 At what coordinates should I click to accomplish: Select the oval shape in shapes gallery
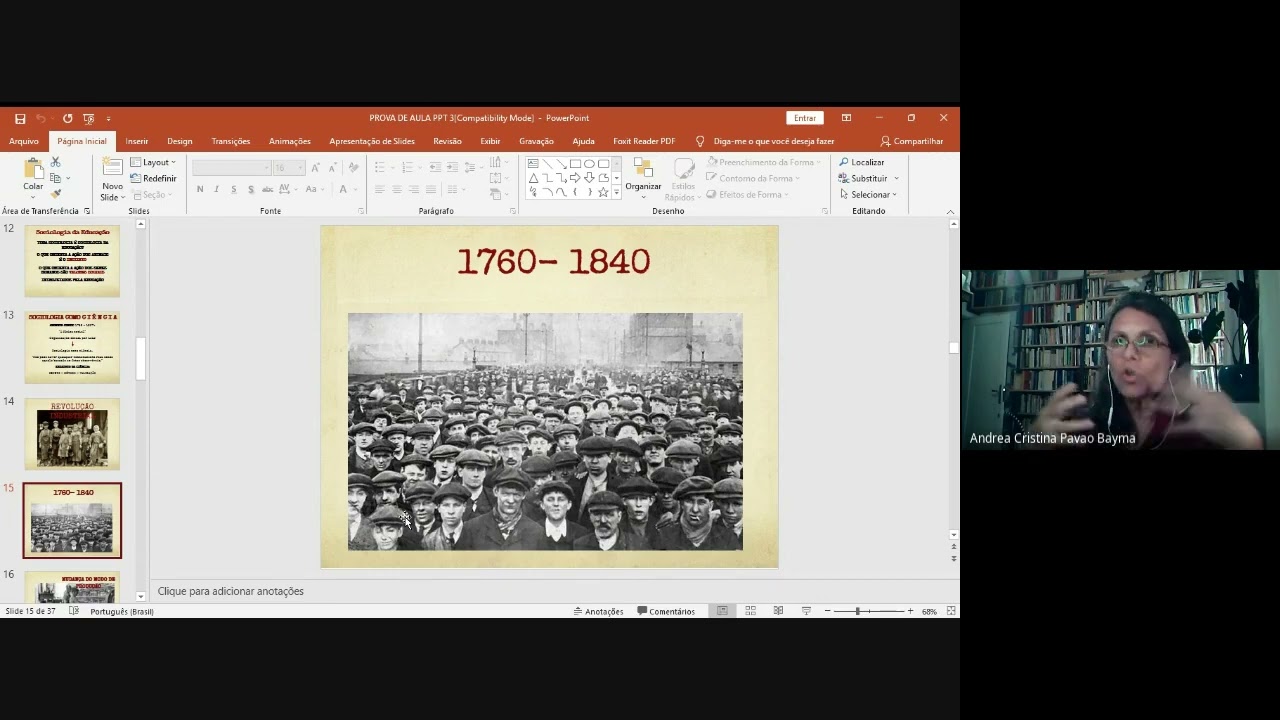pyautogui.click(x=589, y=164)
